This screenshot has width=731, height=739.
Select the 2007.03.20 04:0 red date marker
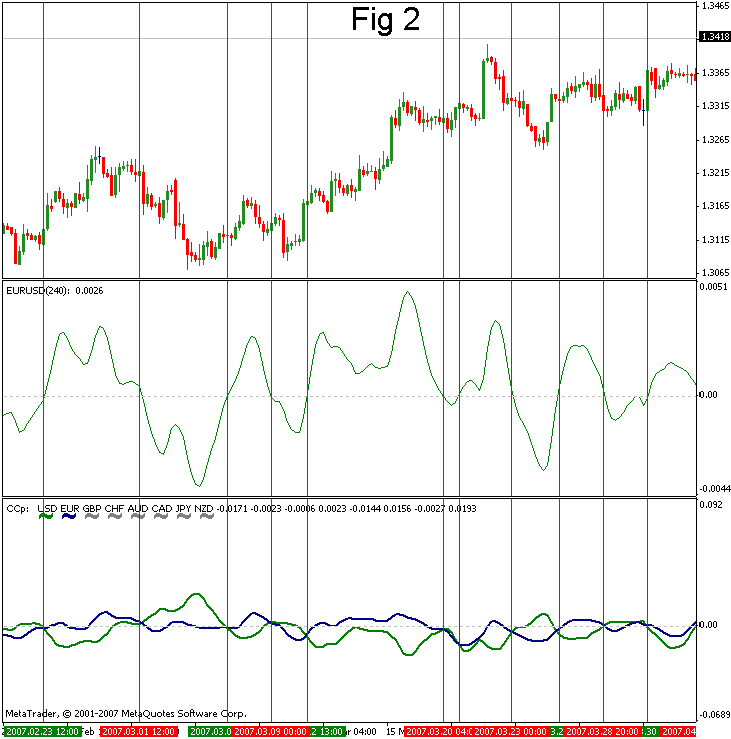point(439,731)
